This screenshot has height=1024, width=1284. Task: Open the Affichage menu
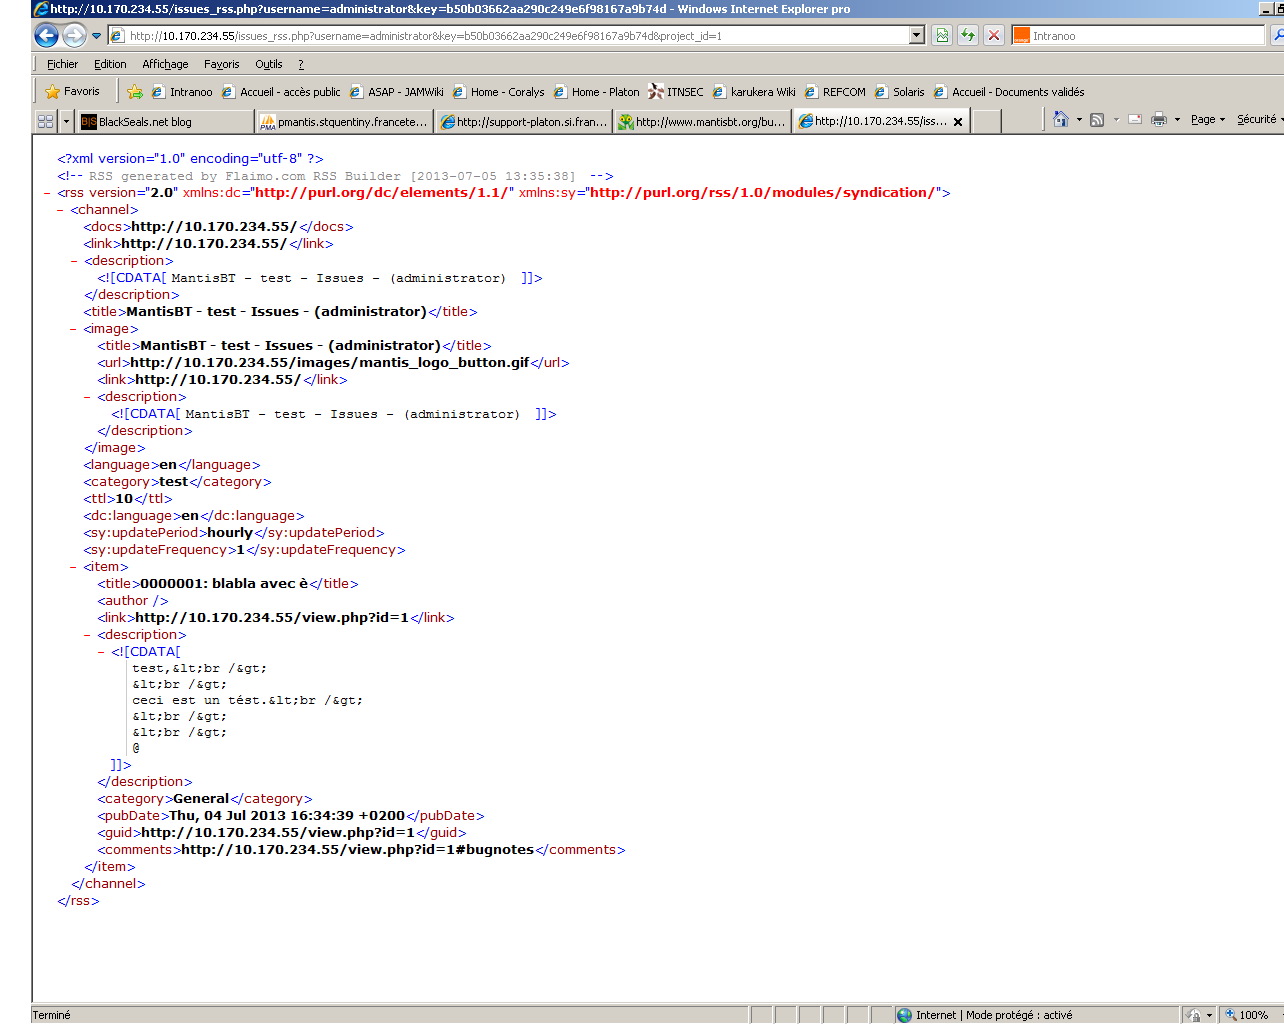(x=165, y=64)
